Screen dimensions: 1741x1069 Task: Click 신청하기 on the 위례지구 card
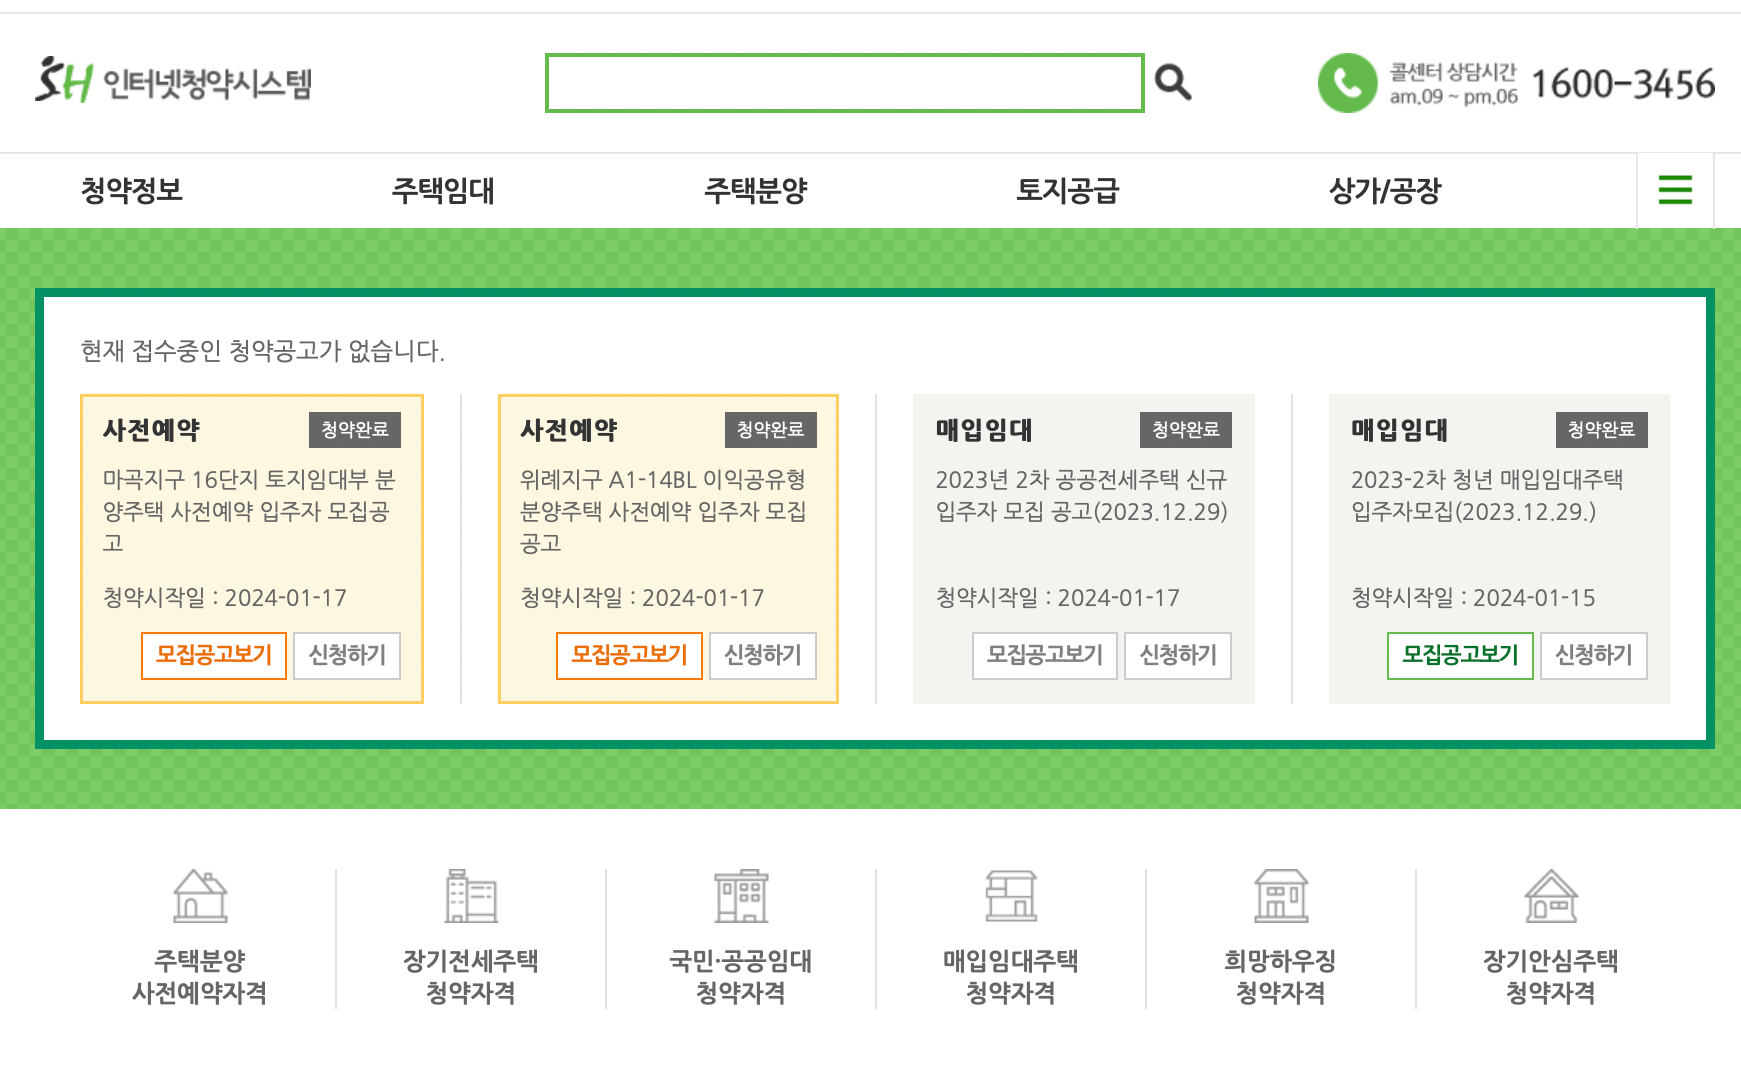[762, 657]
